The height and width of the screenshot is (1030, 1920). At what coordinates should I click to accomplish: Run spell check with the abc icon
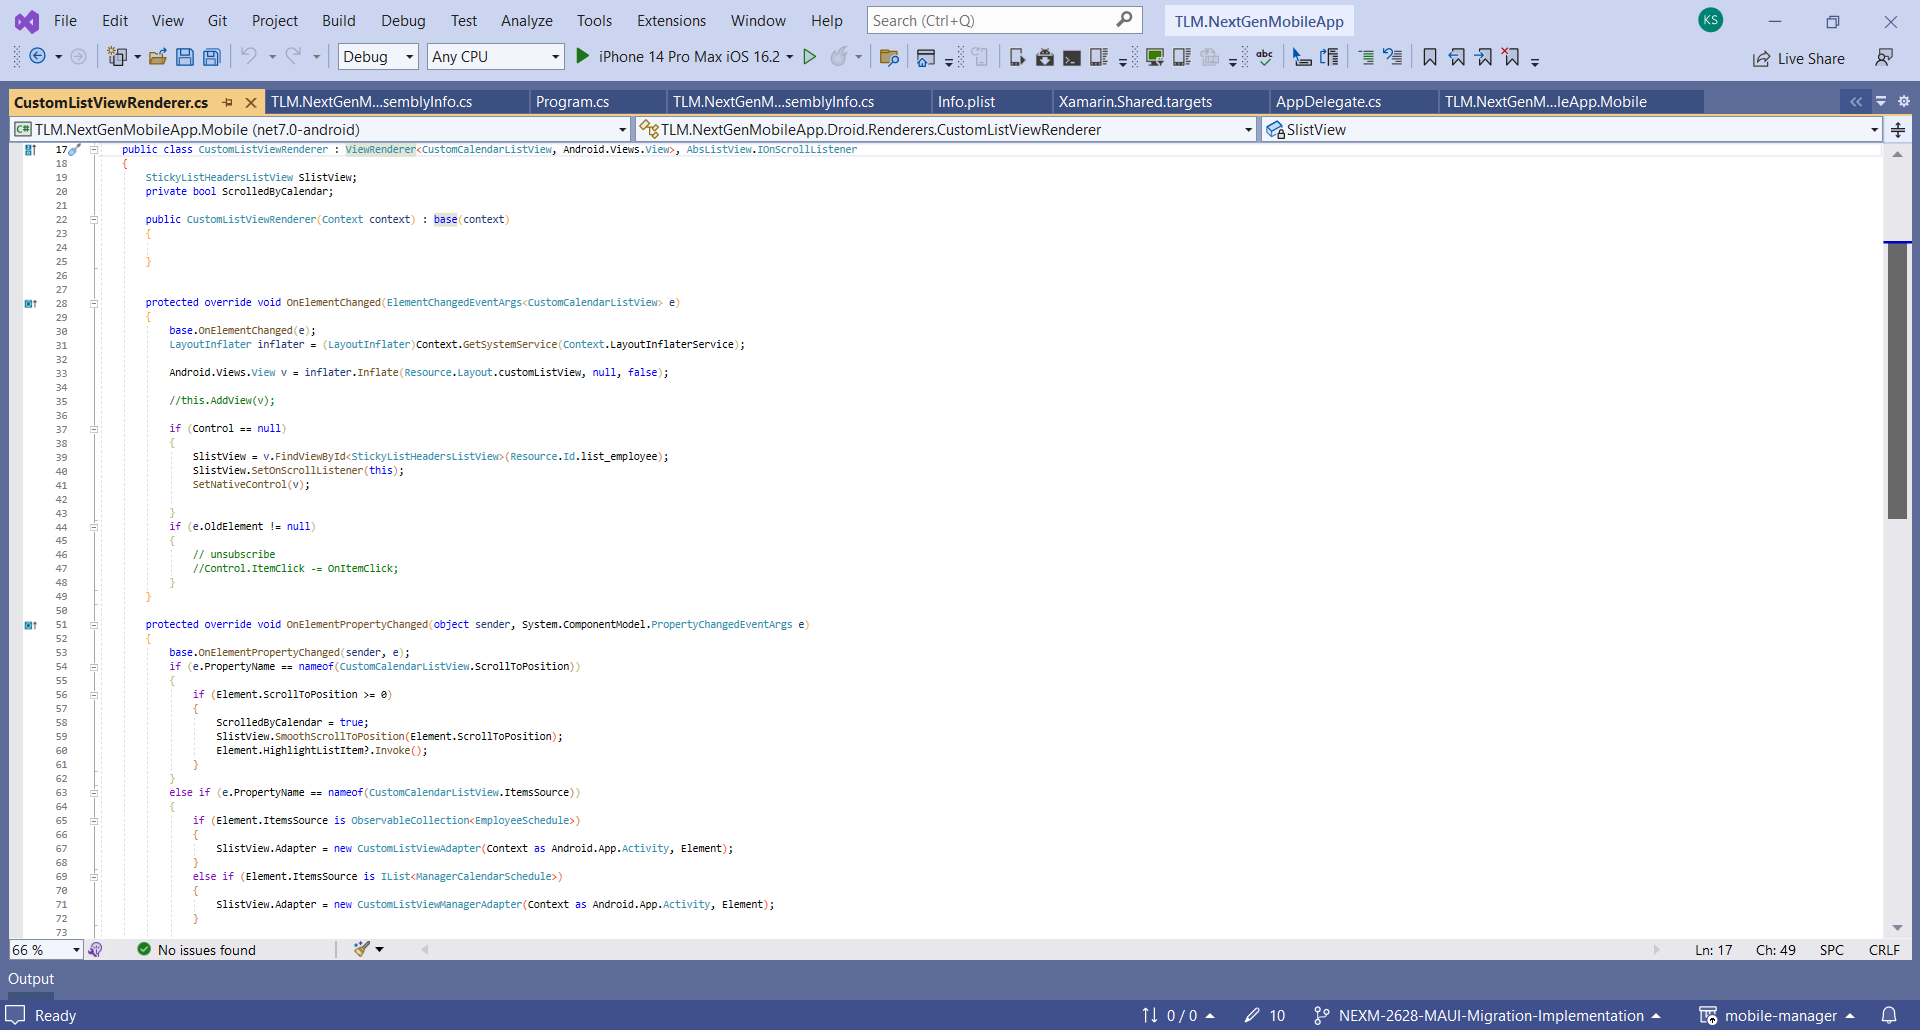[1264, 57]
